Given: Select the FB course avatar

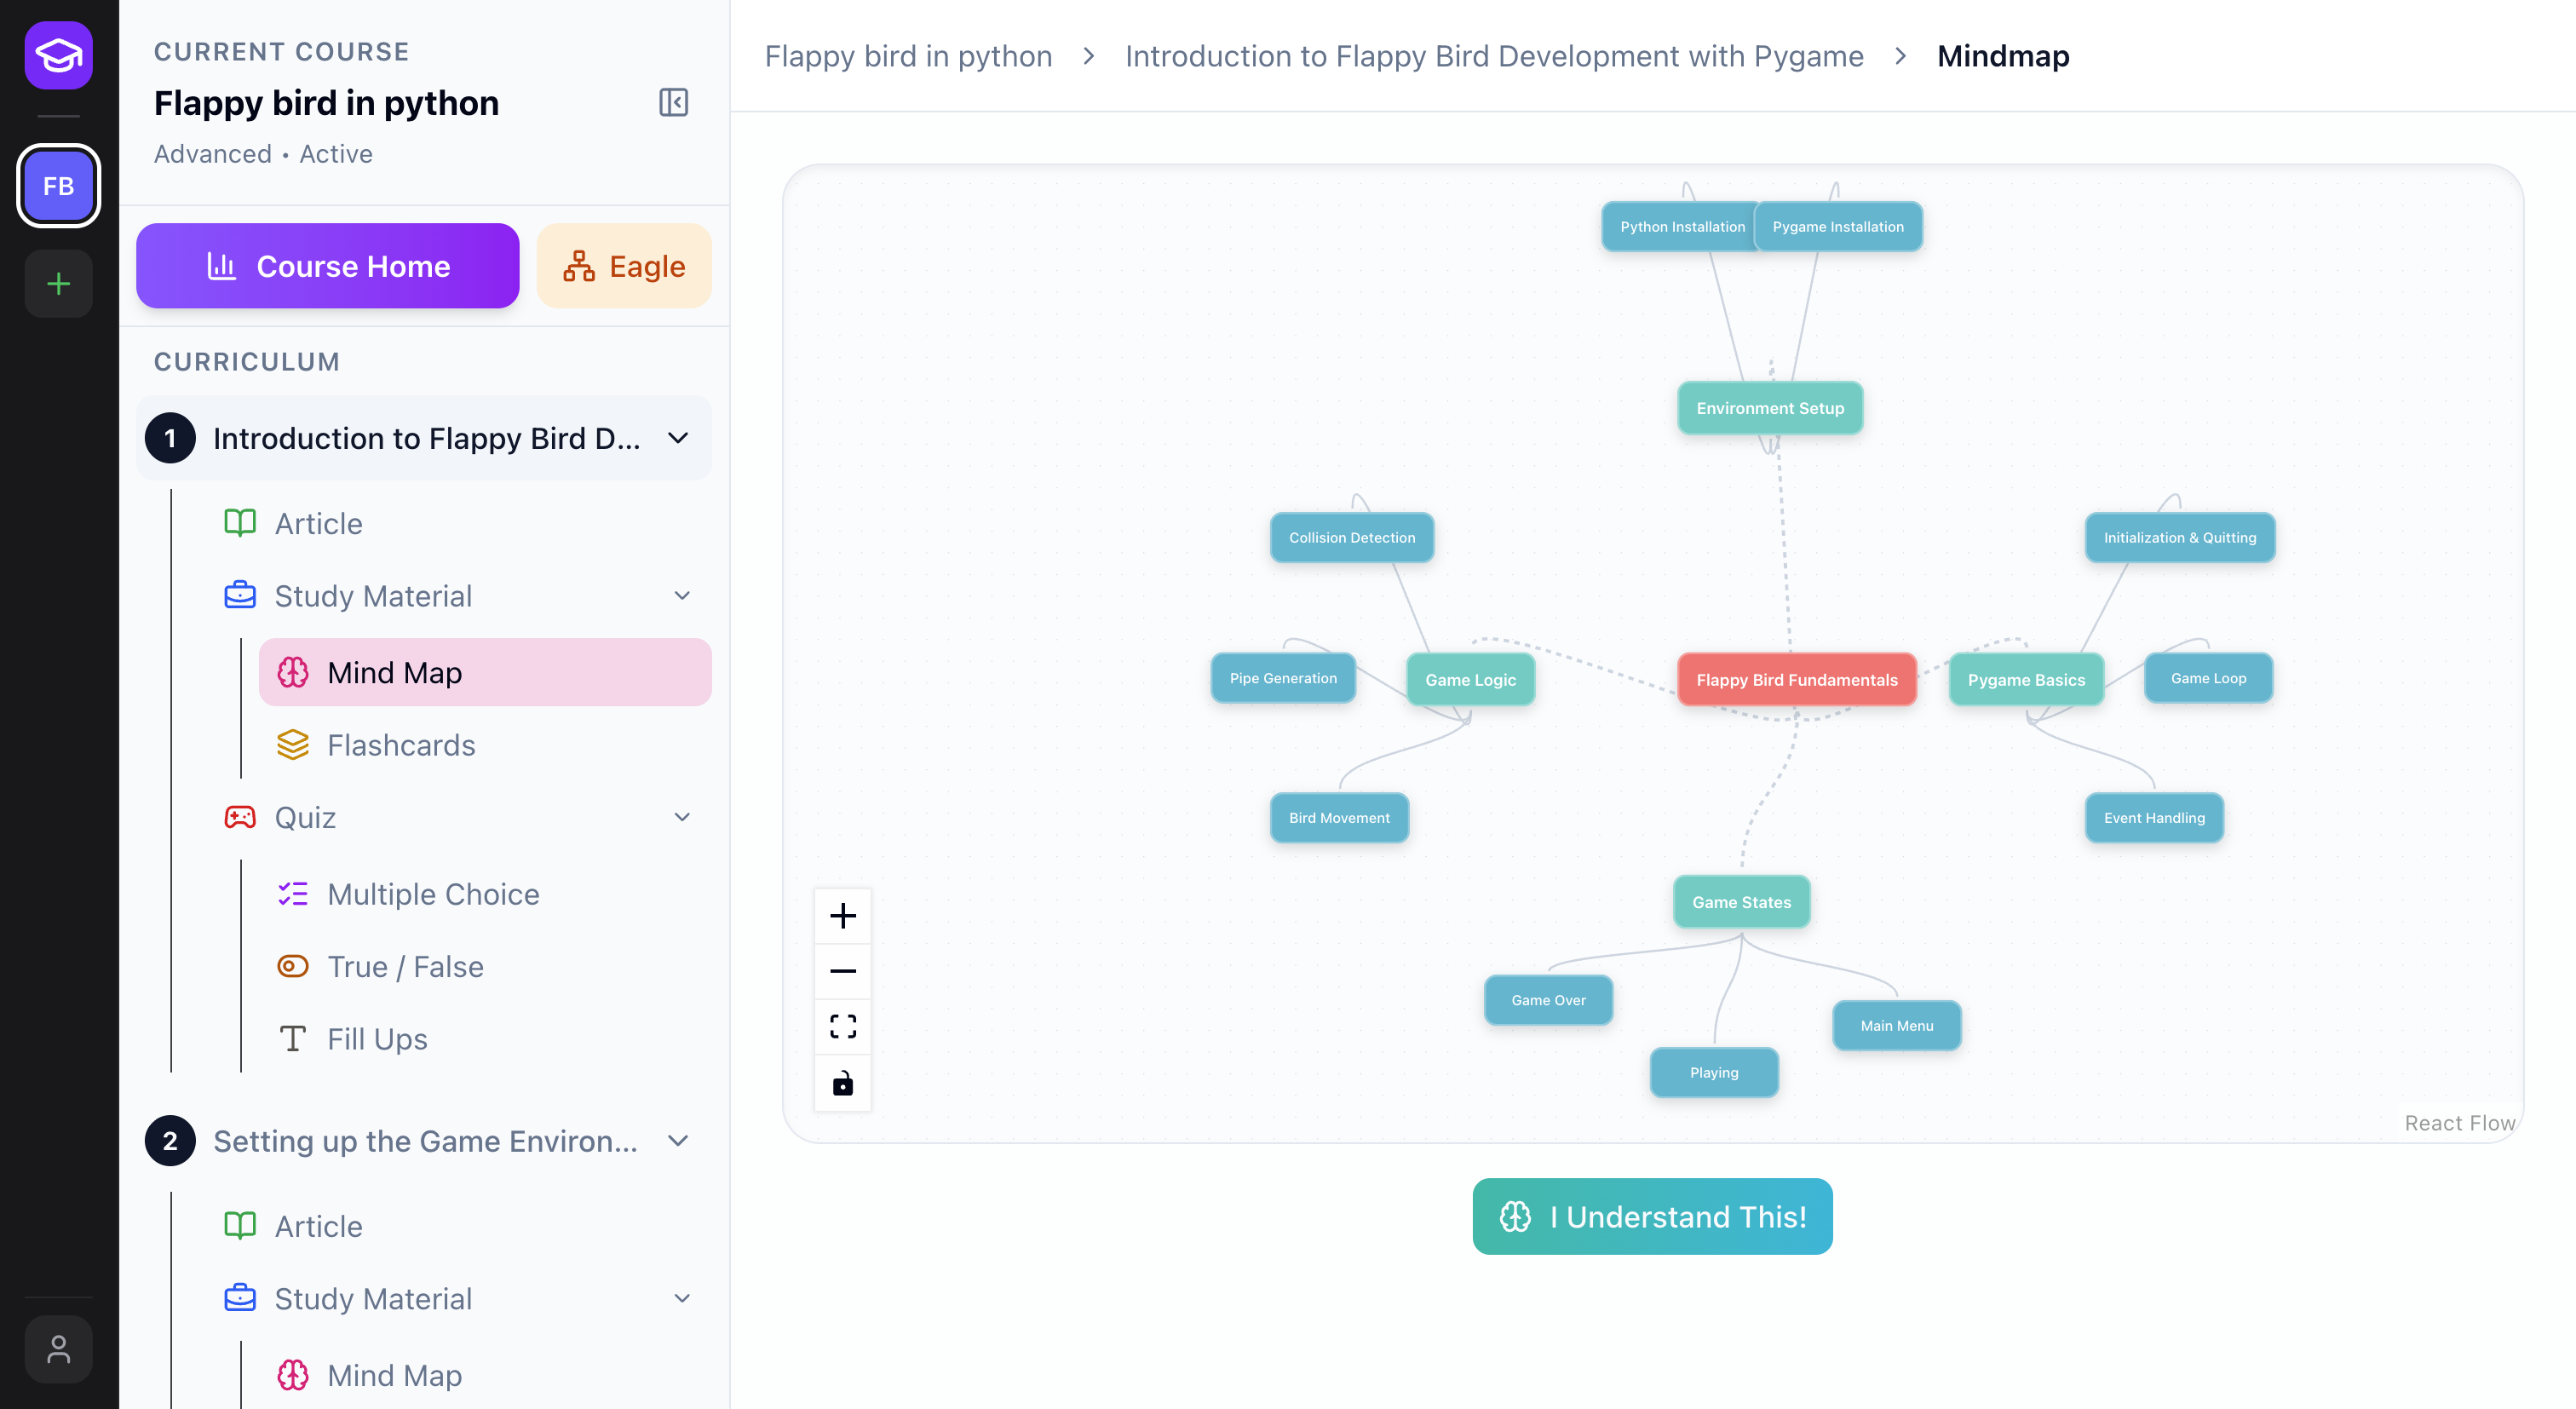Looking at the screenshot, I should (58, 186).
